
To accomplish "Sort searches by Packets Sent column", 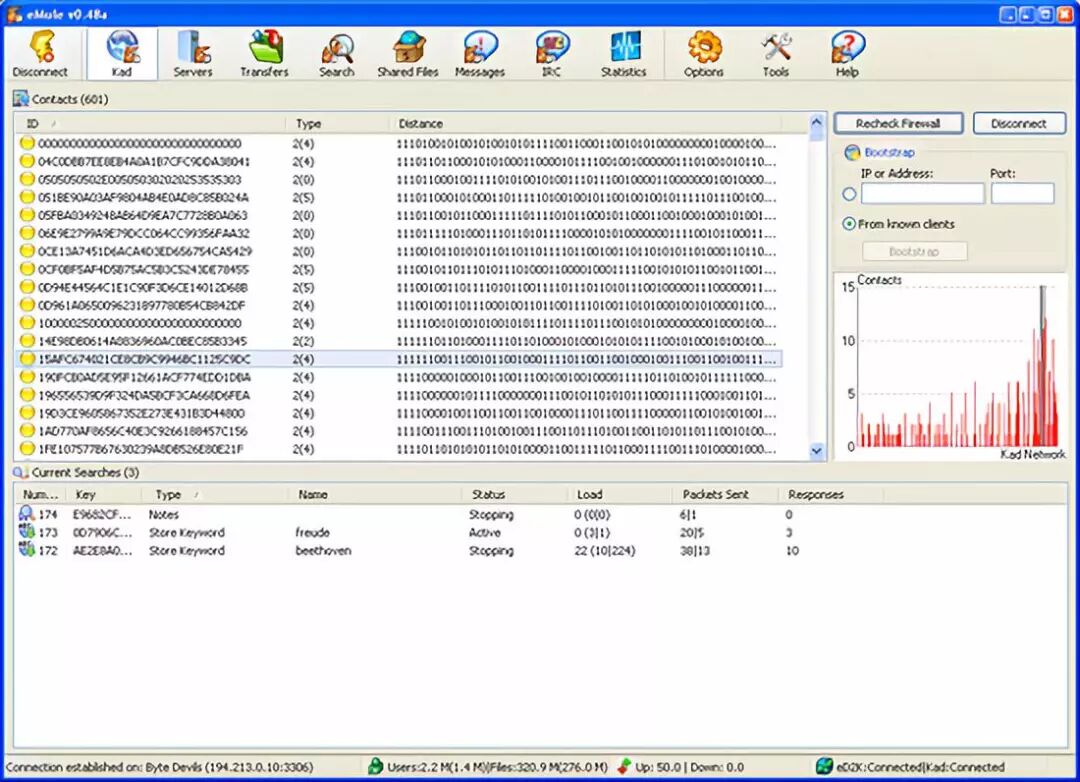I will (725, 494).
